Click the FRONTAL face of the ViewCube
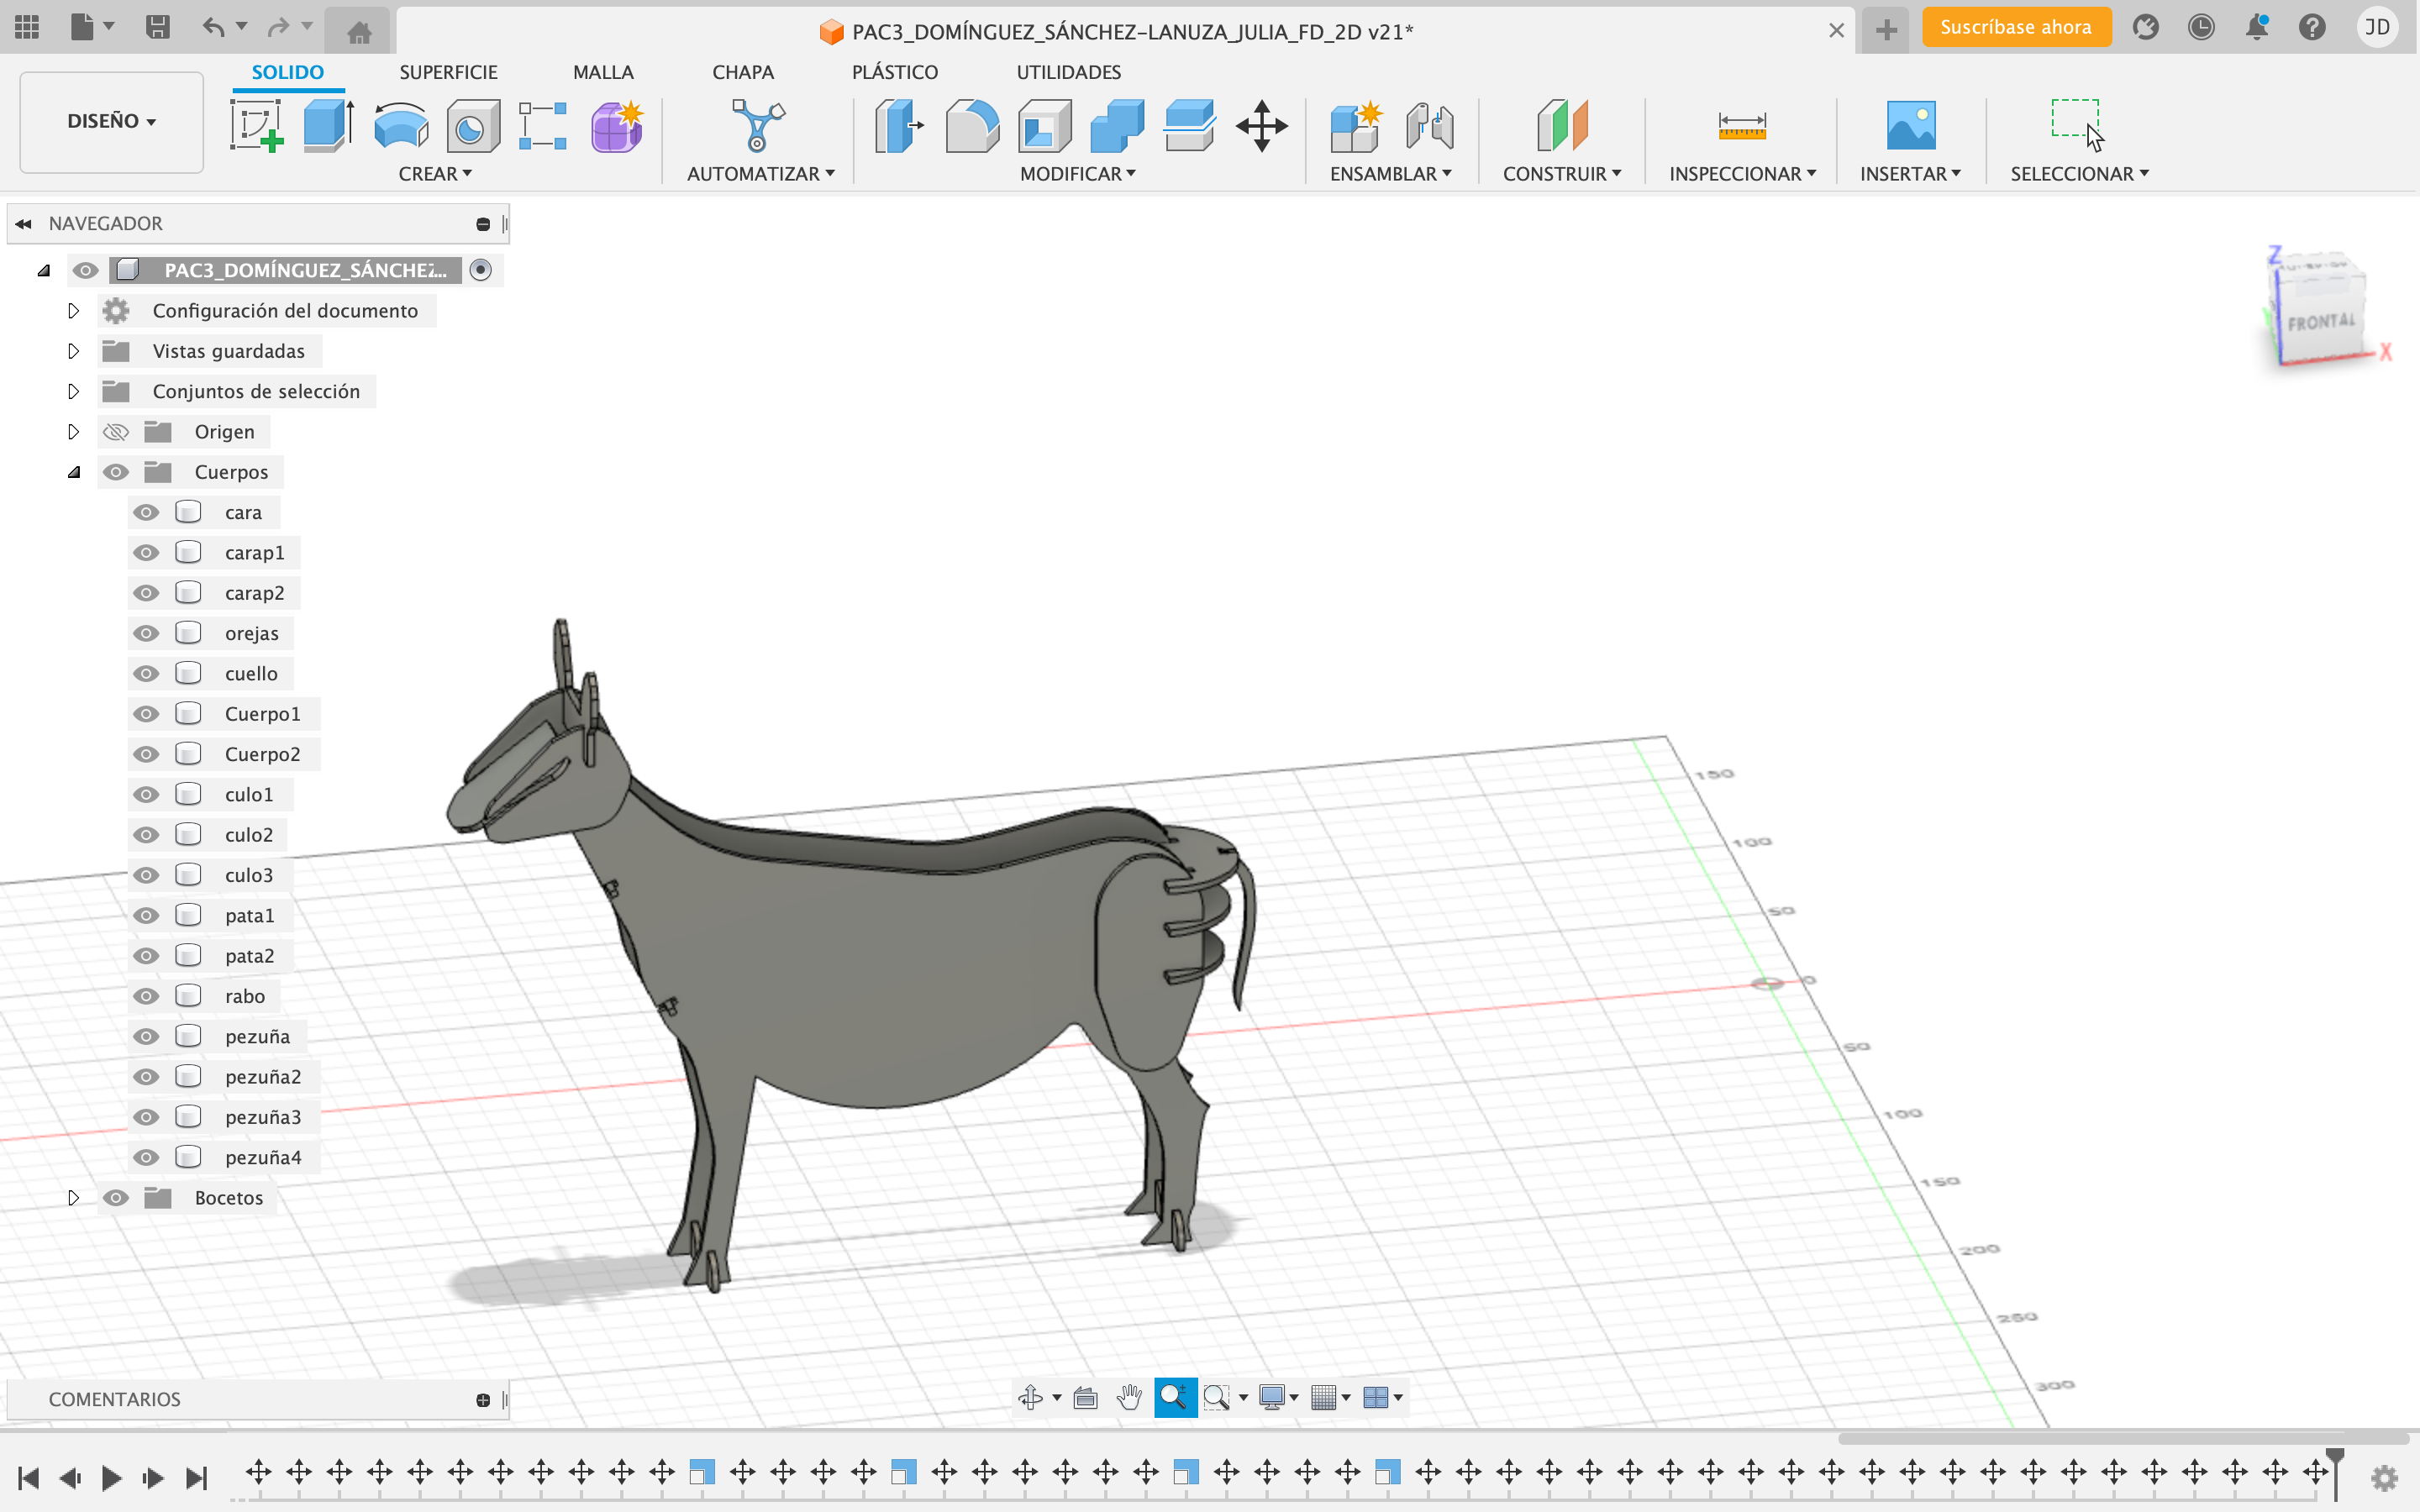 click(x=2322, y=323)
